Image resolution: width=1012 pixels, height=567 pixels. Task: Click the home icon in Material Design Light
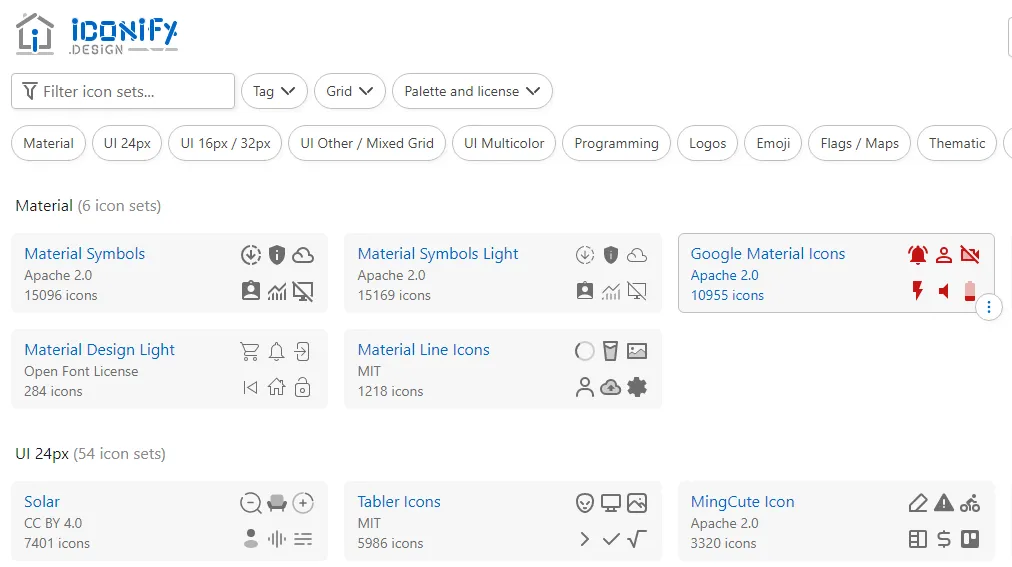(276, 387)
